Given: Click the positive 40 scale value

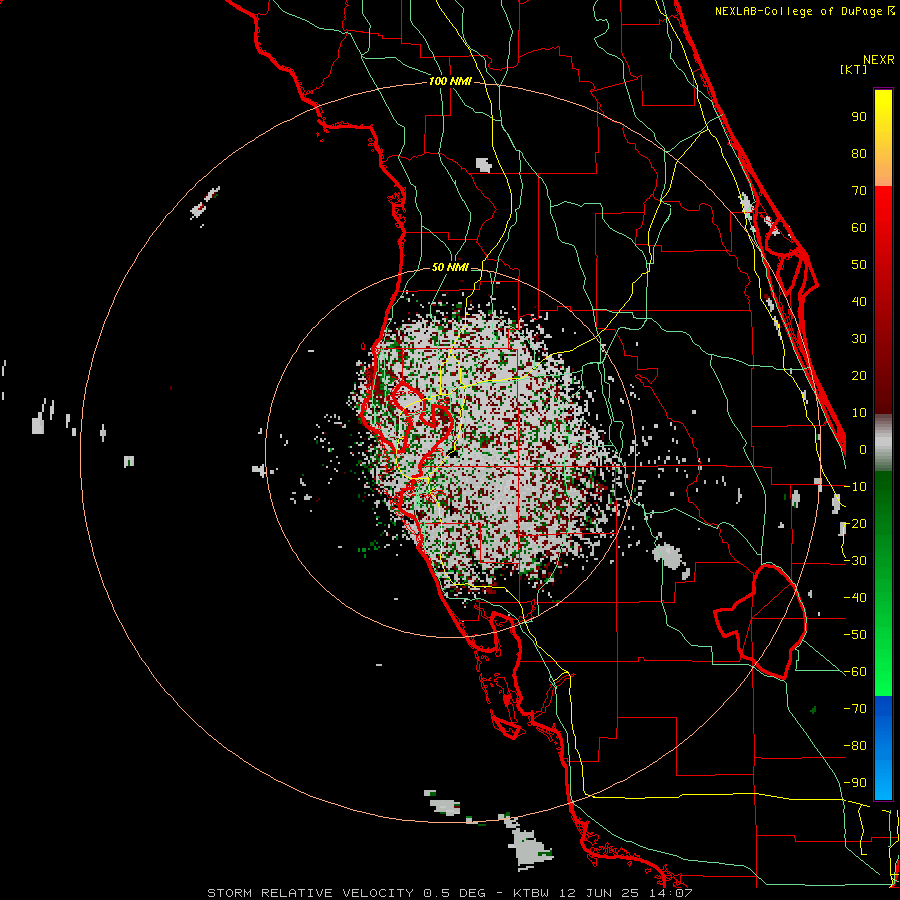Looking at the screenshot, I should pyautogui.click(x=859, y=301).
